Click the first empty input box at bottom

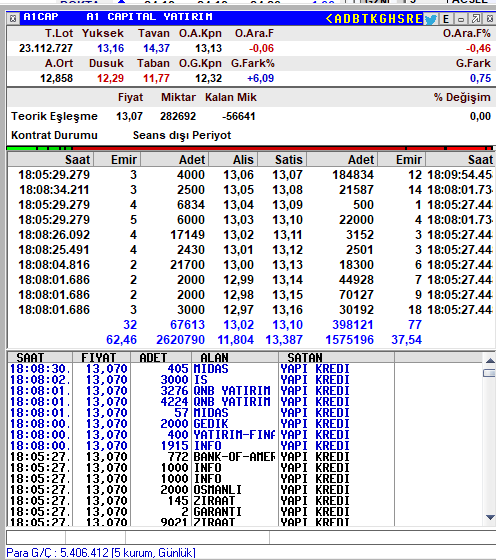coord(36,537)
